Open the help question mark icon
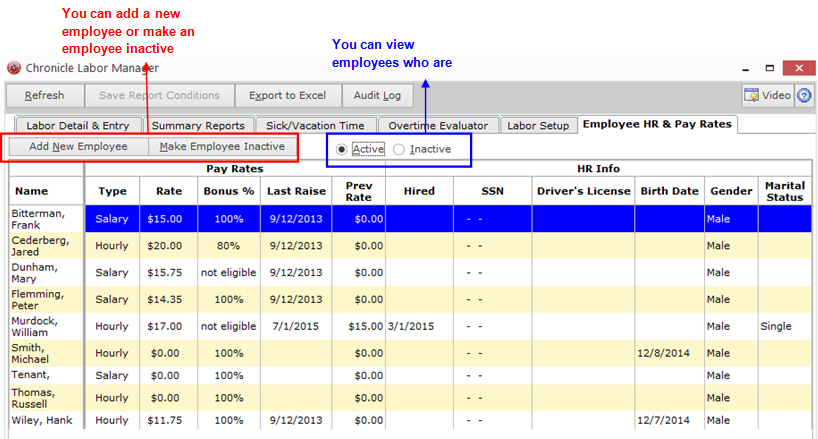Viewport: 818px width, 439px height. [x=804, y=95]
